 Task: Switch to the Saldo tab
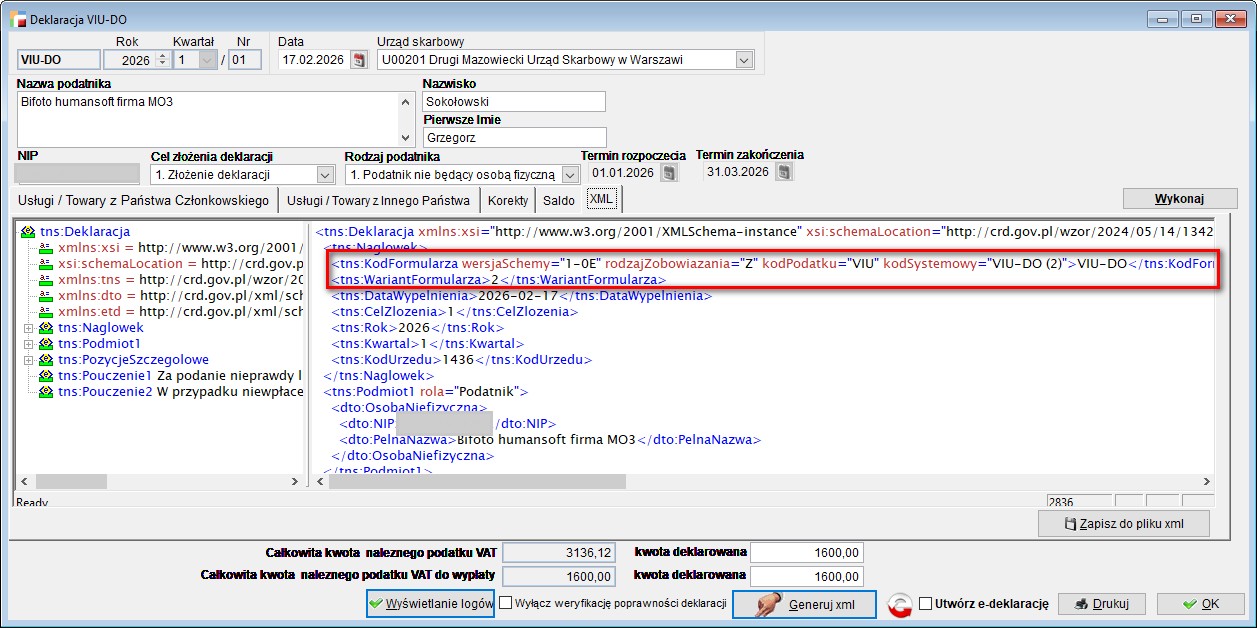coord(559,201)
